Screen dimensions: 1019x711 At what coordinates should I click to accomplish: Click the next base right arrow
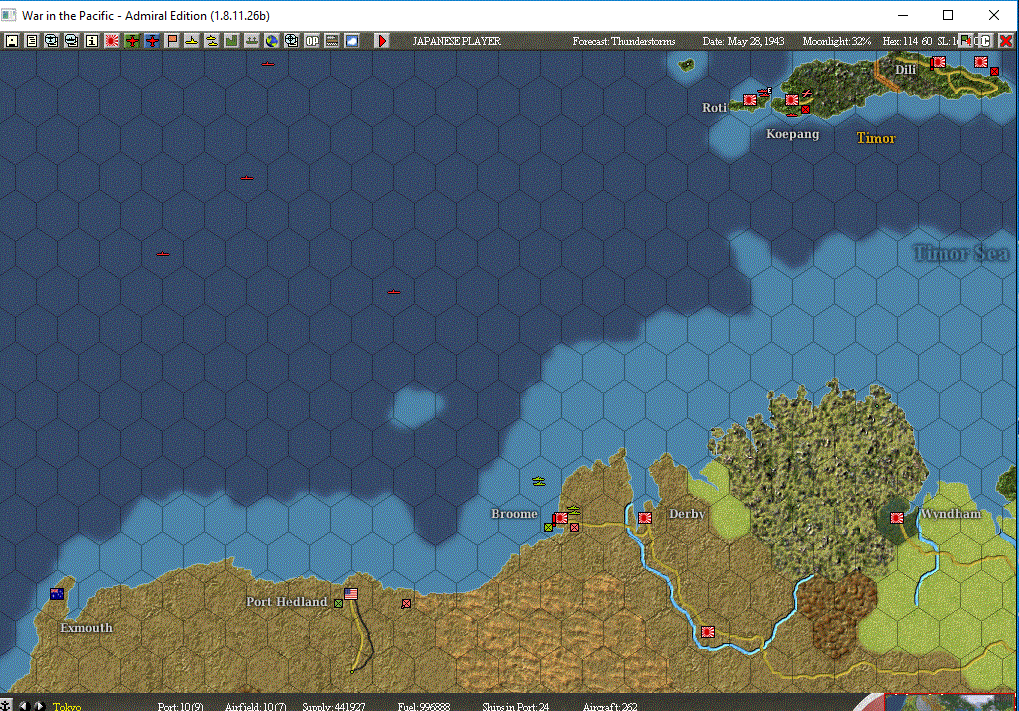(39, 705)
